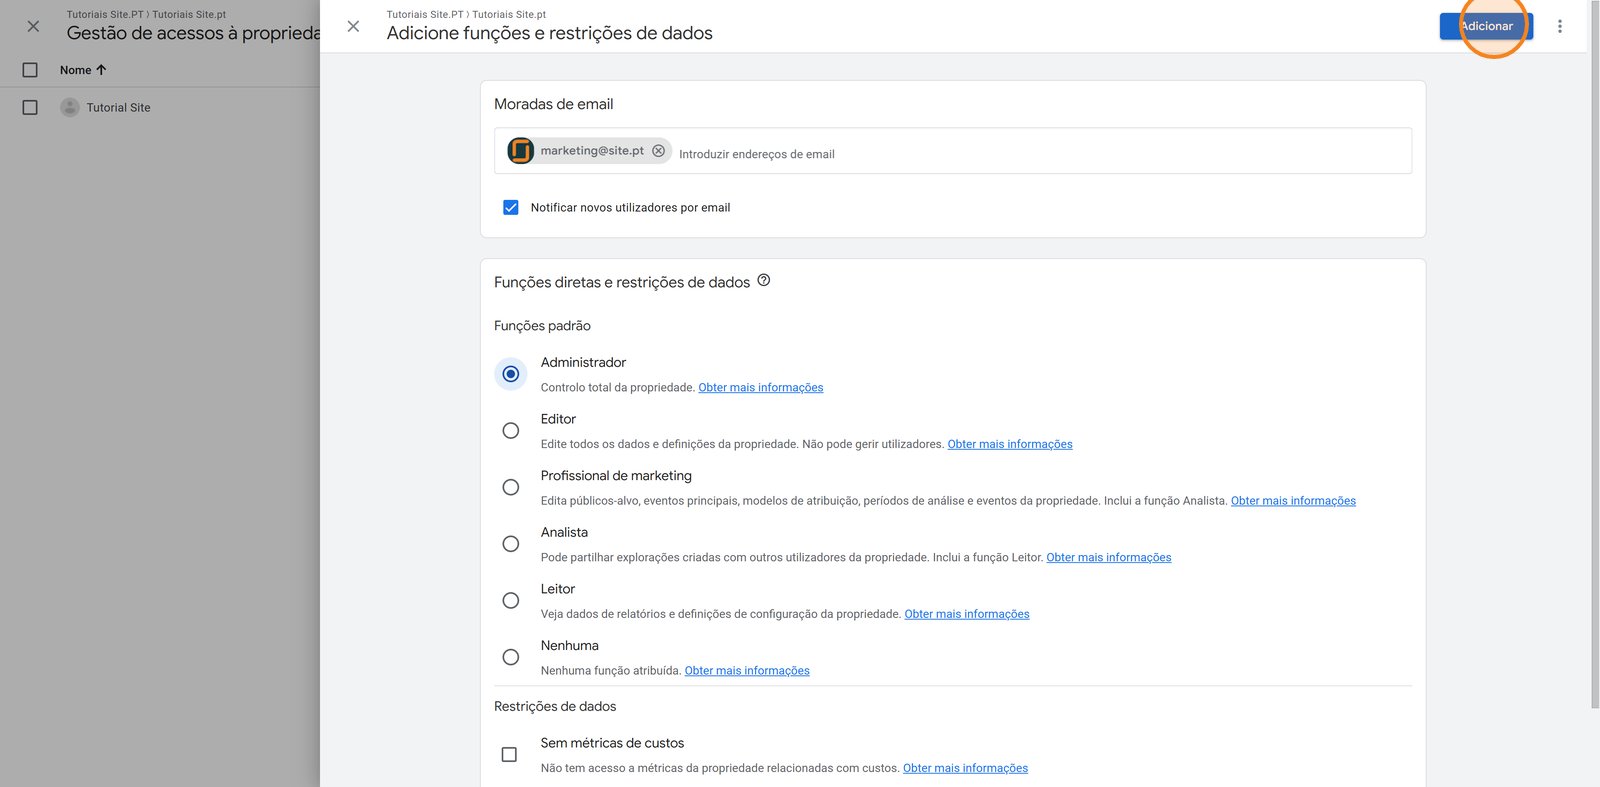Select Profissional de marketing role
Image resolution: width=1600 pixels, height=787 pixels.
(511, 487)
